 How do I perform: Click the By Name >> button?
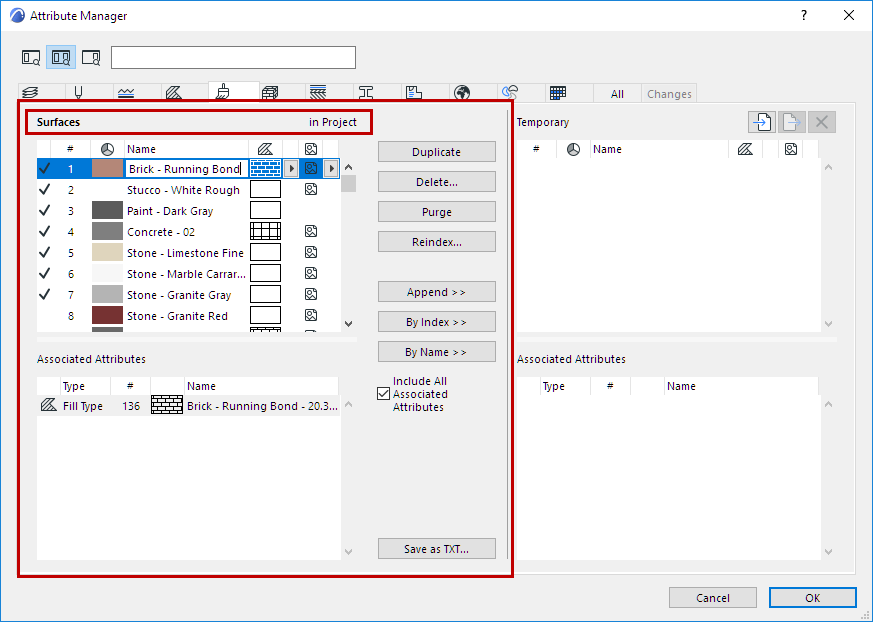click(x=436, y=352)
